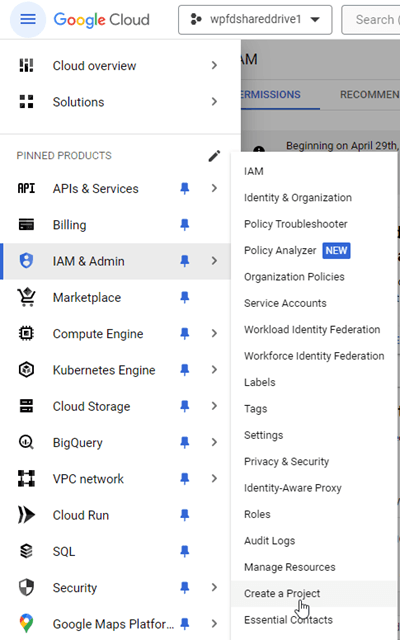
Task: Click the Search input field
Action: [371, 20]
